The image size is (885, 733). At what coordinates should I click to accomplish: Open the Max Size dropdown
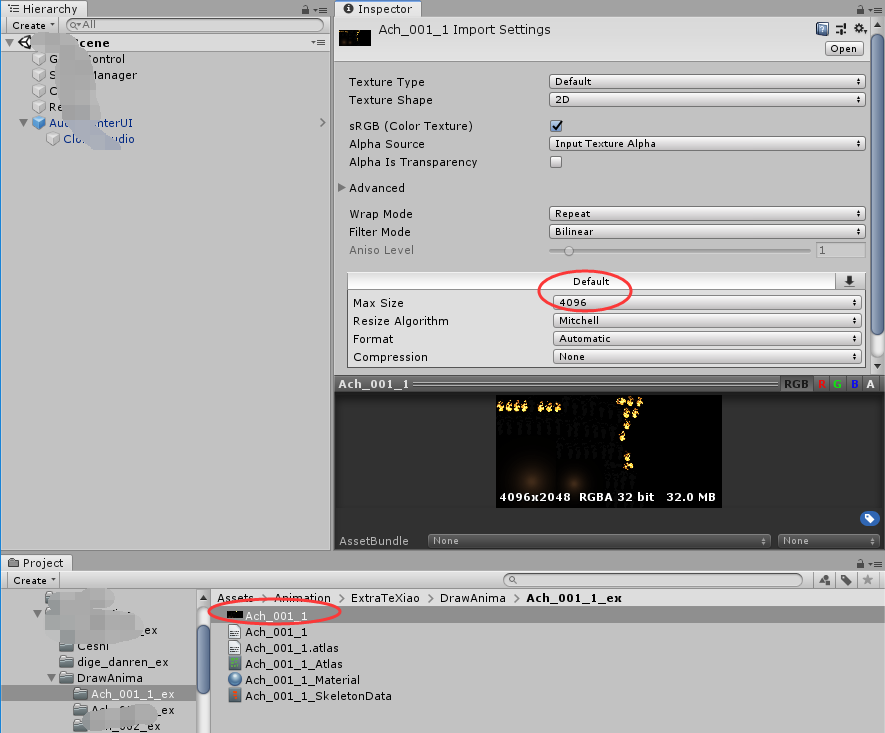coord(707,302)
